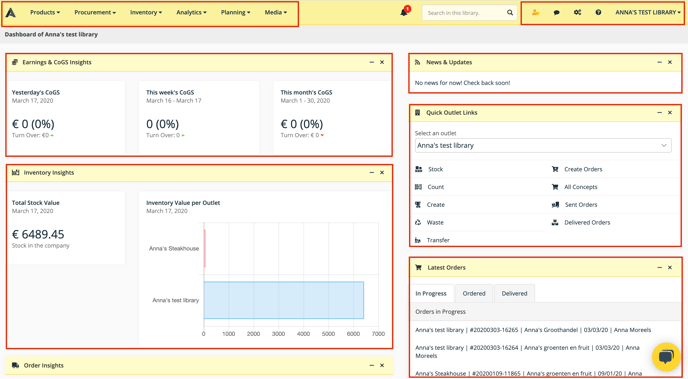Go to the Stock link
This screenshot has width=688, height=379.
coord(435,169)
